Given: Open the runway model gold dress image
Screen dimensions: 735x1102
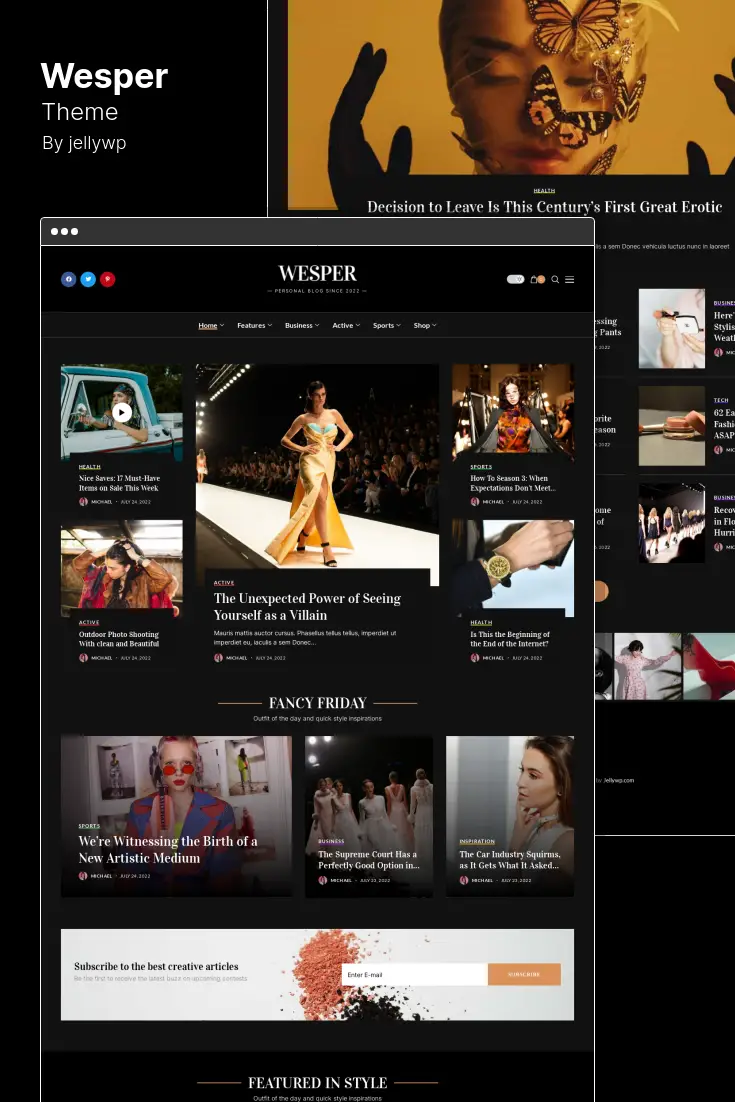Looking at the screenshot, I should coord(317,467).
